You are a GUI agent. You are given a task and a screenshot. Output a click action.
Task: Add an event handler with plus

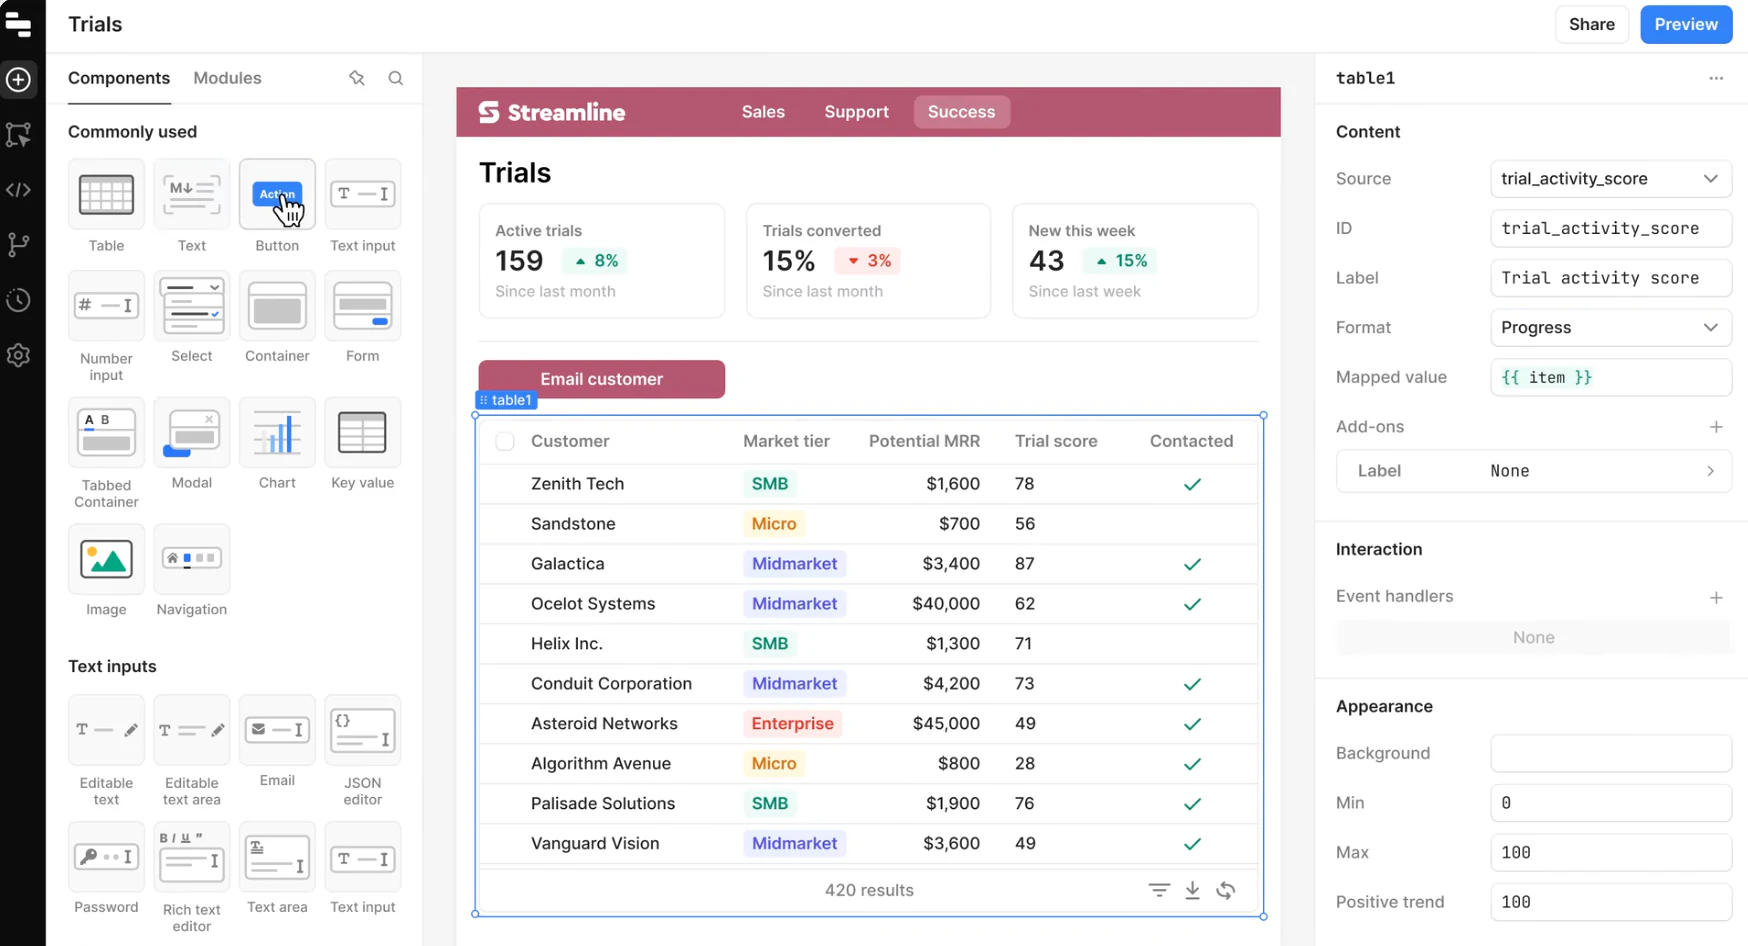point(1716,597)
